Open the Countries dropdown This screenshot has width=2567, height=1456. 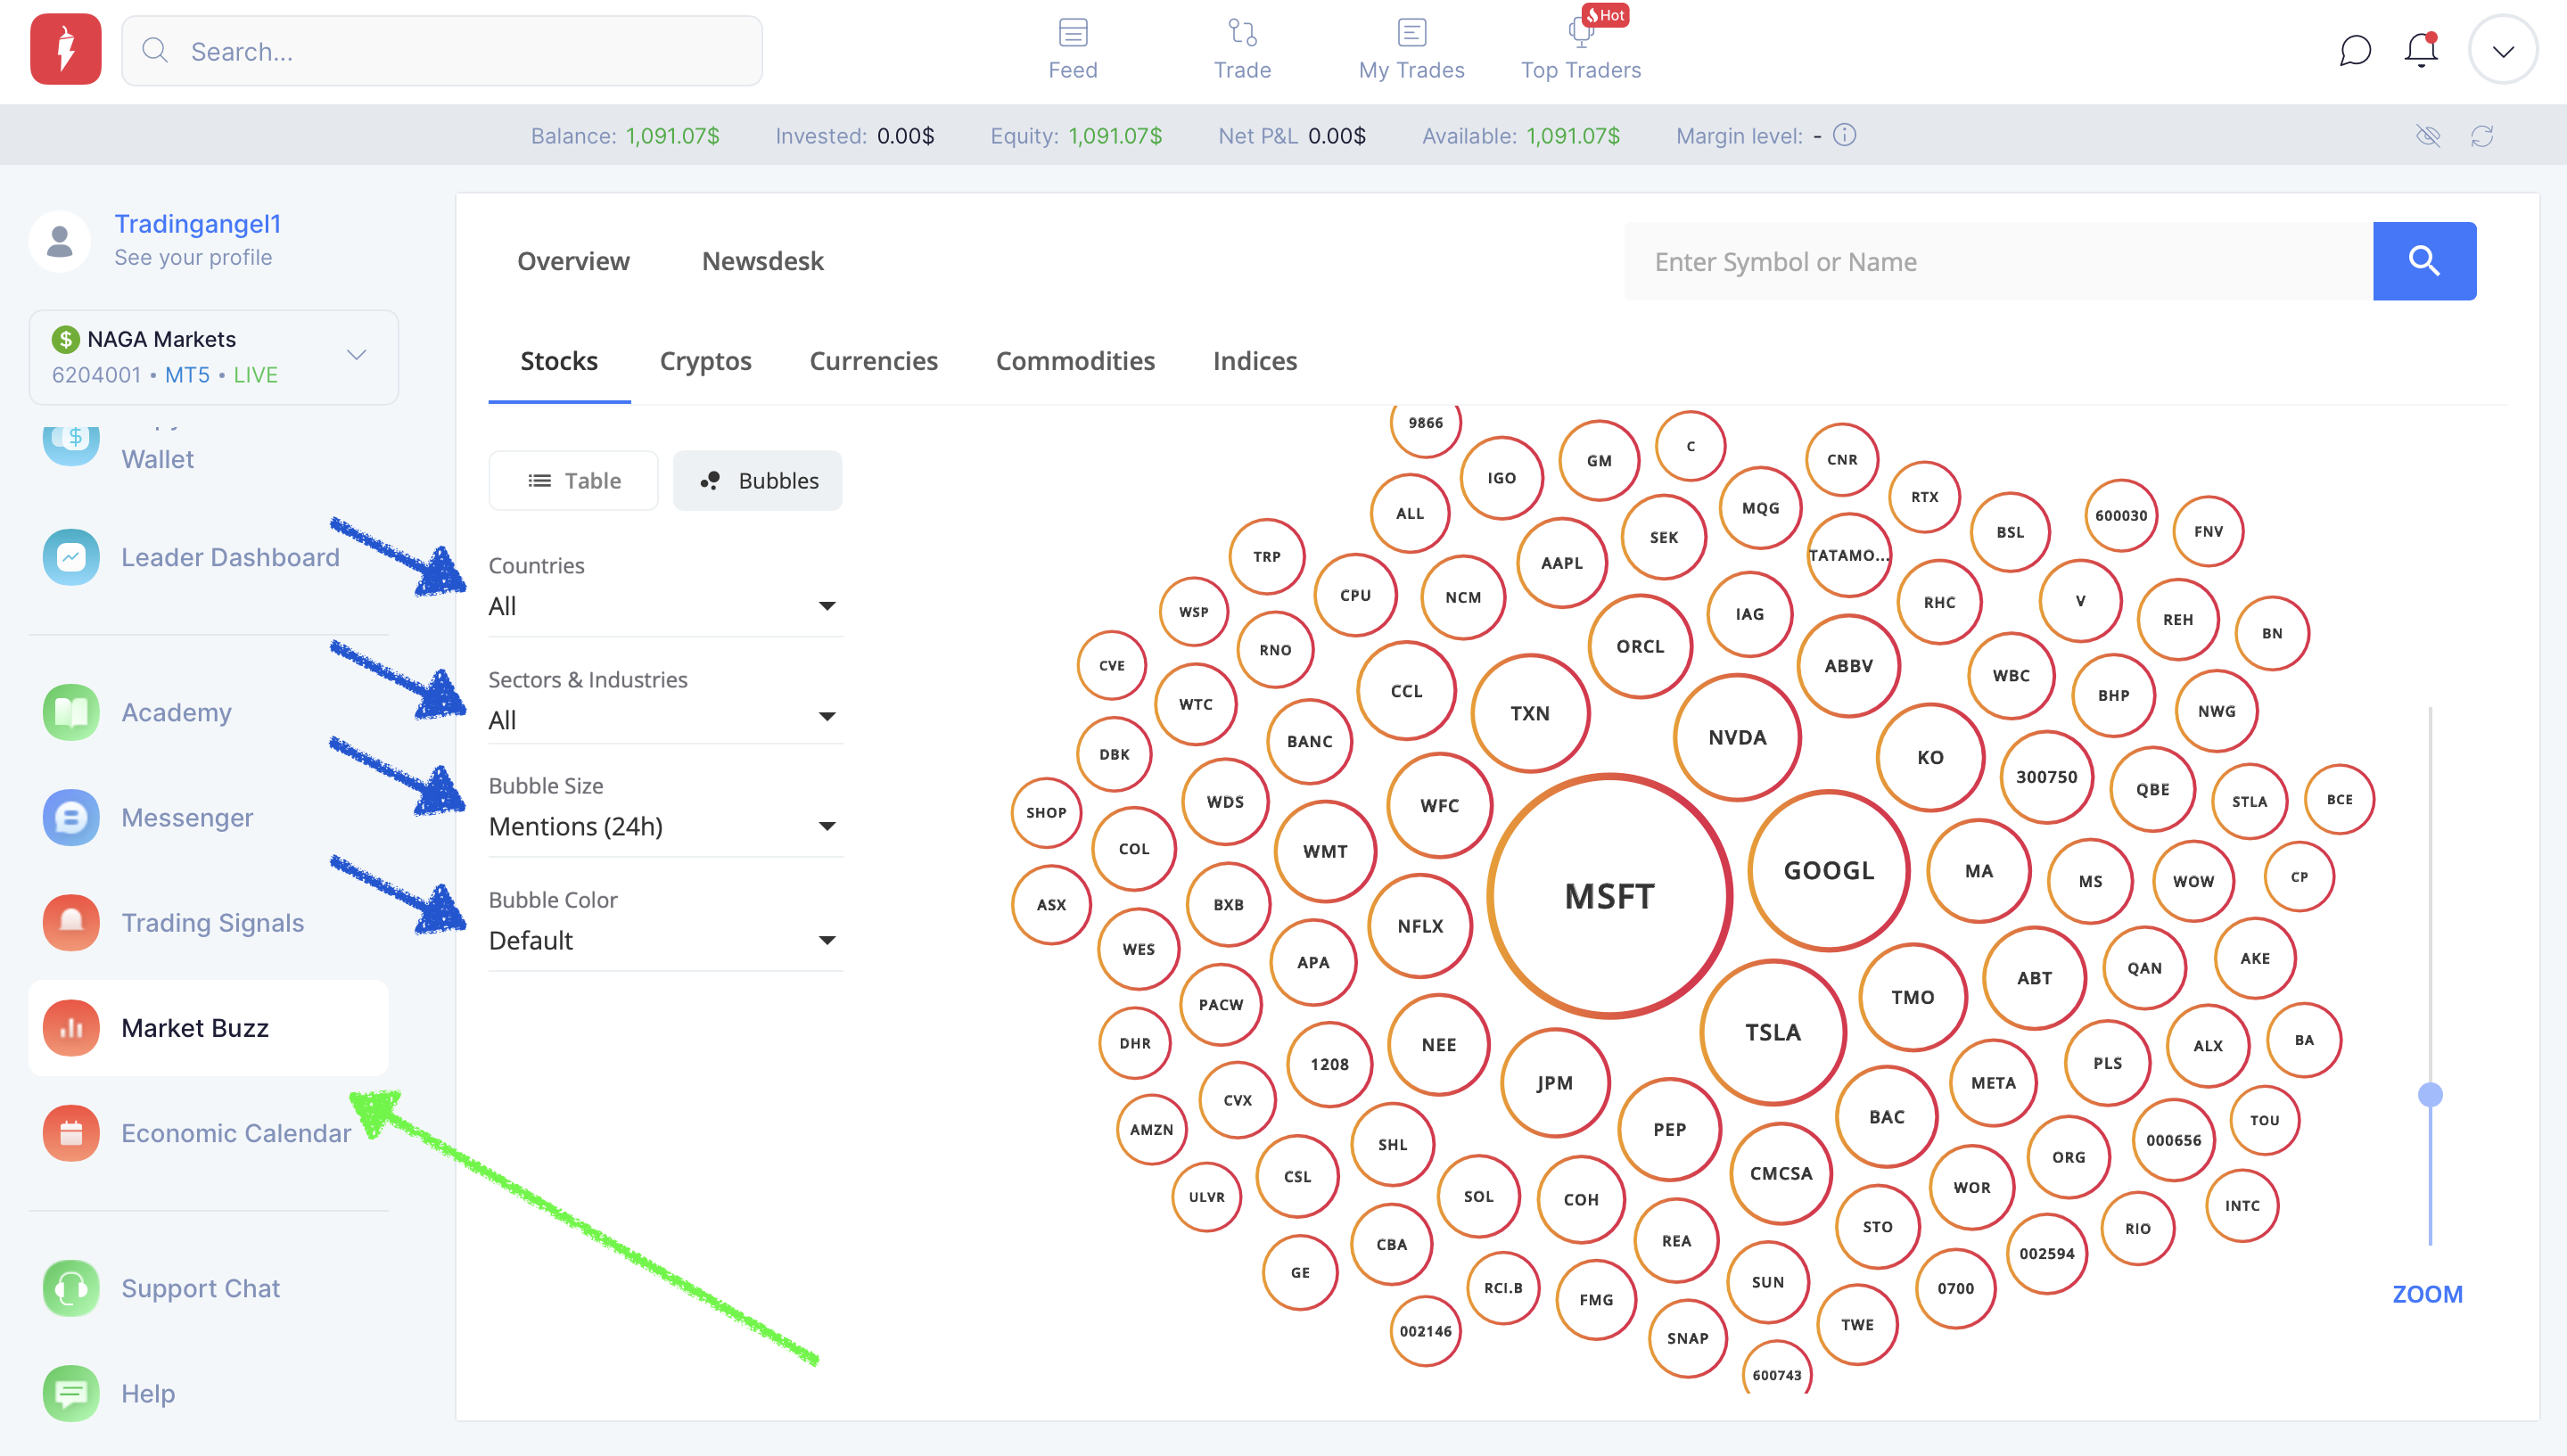(x=666, y=606)
